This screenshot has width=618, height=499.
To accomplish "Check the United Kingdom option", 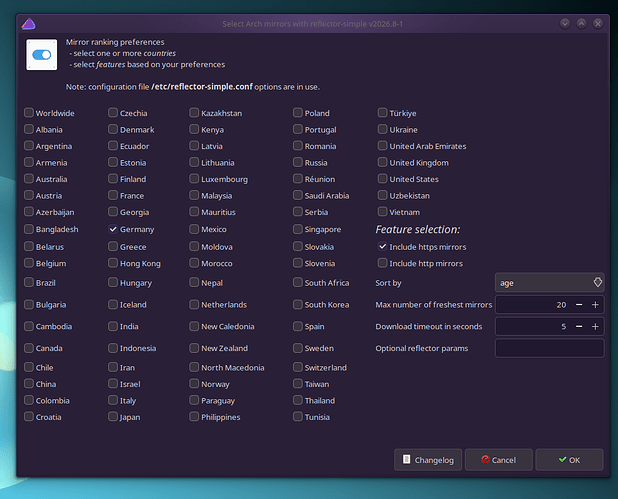I will click(382, 162).
